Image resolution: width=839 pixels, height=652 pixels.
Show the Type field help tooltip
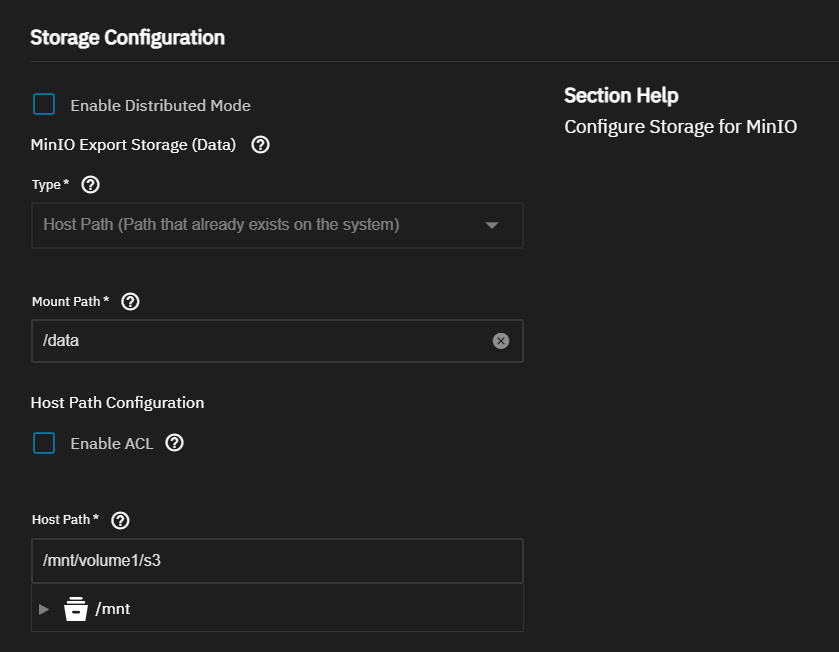pyautogui.click(x=90, y=185)
